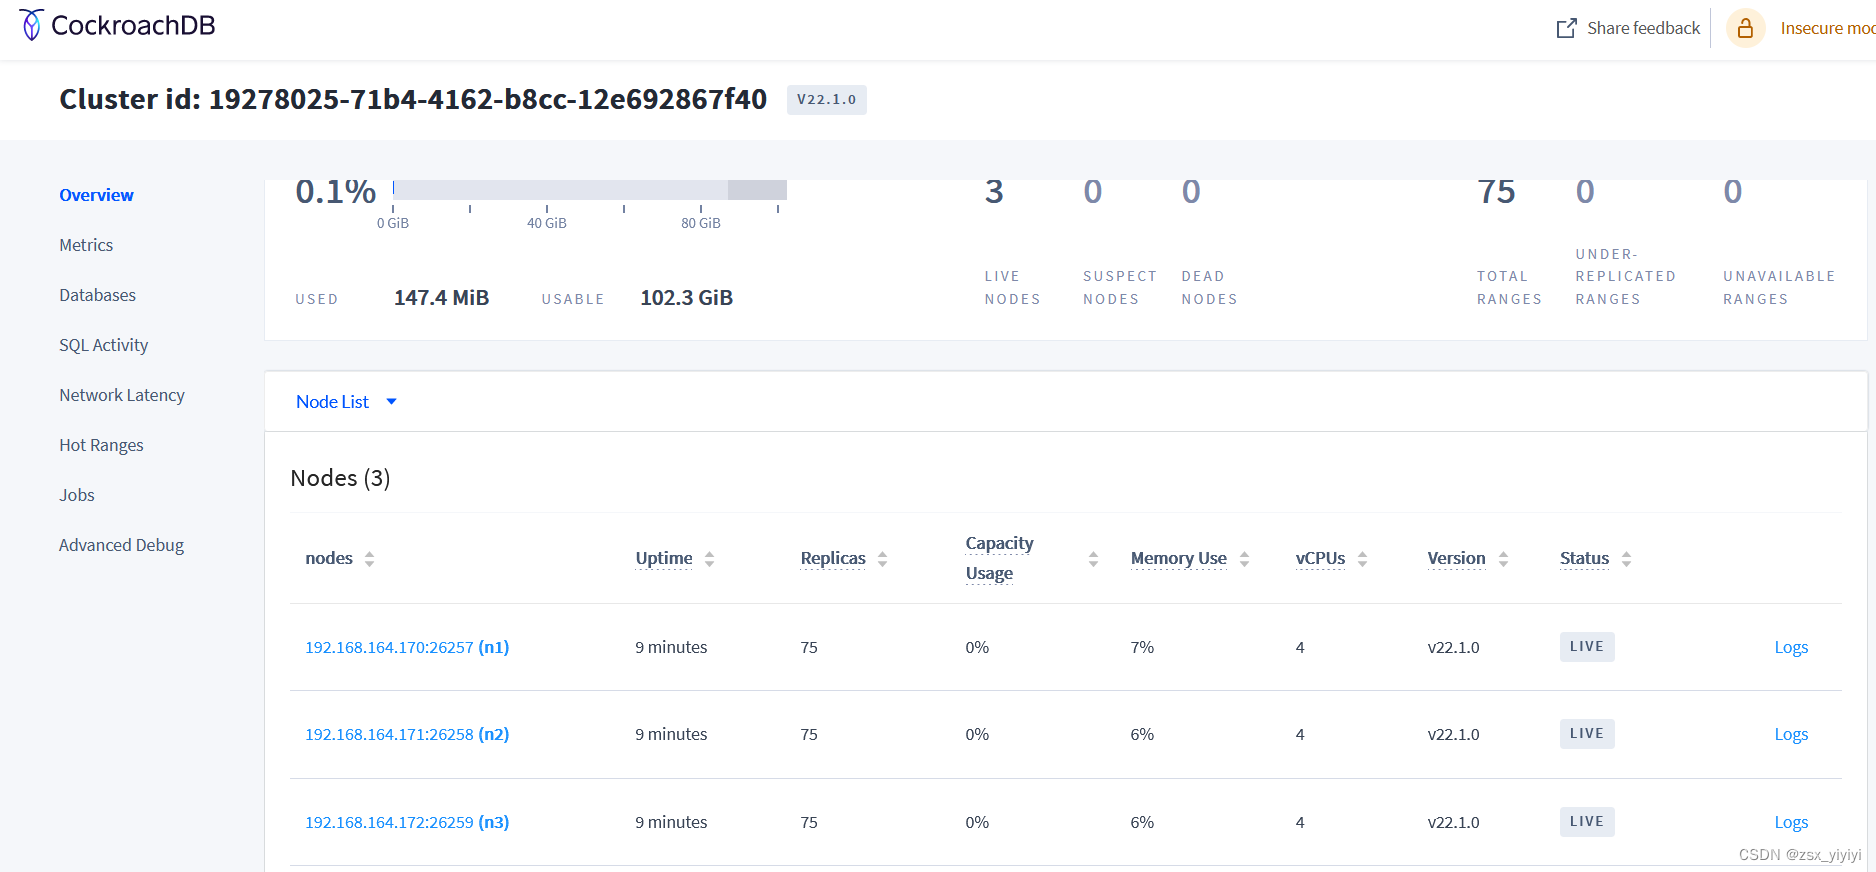Open the Databases page
The width and height of the screenshot is (1876, 872).
(x=97, y=295)
